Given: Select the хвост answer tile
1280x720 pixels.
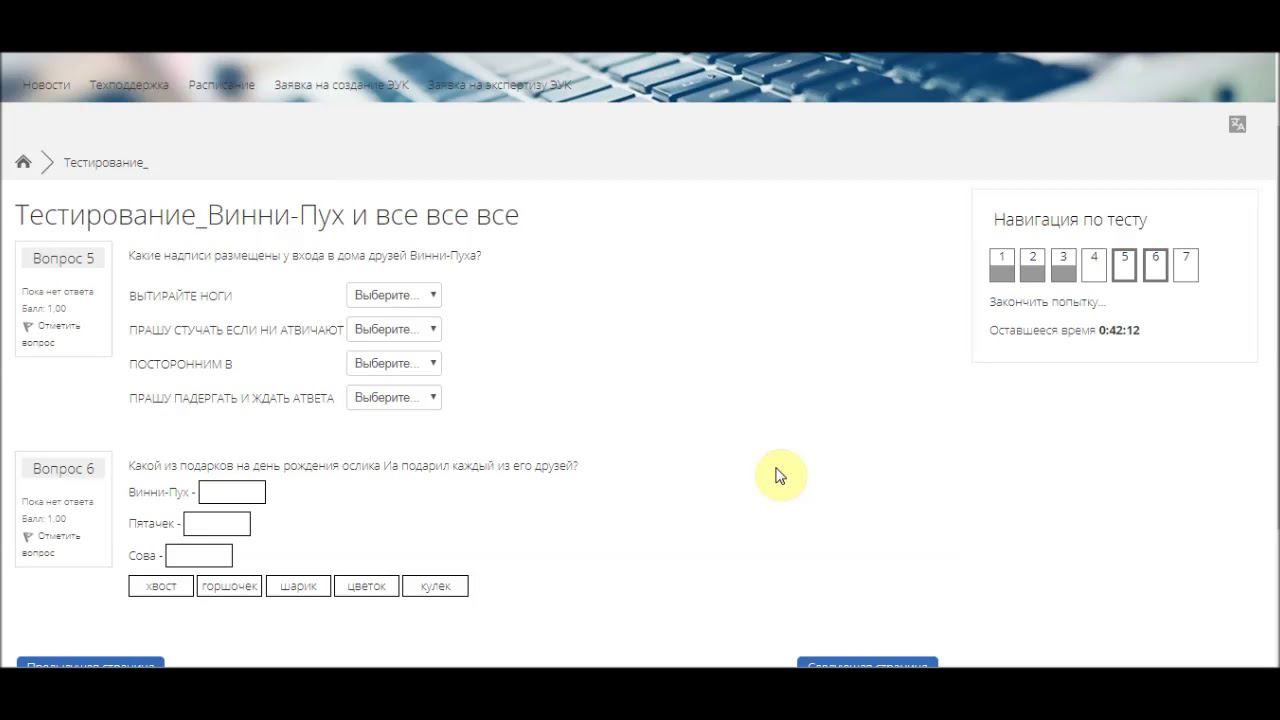Looking at the screenshot, I should 161,586.
